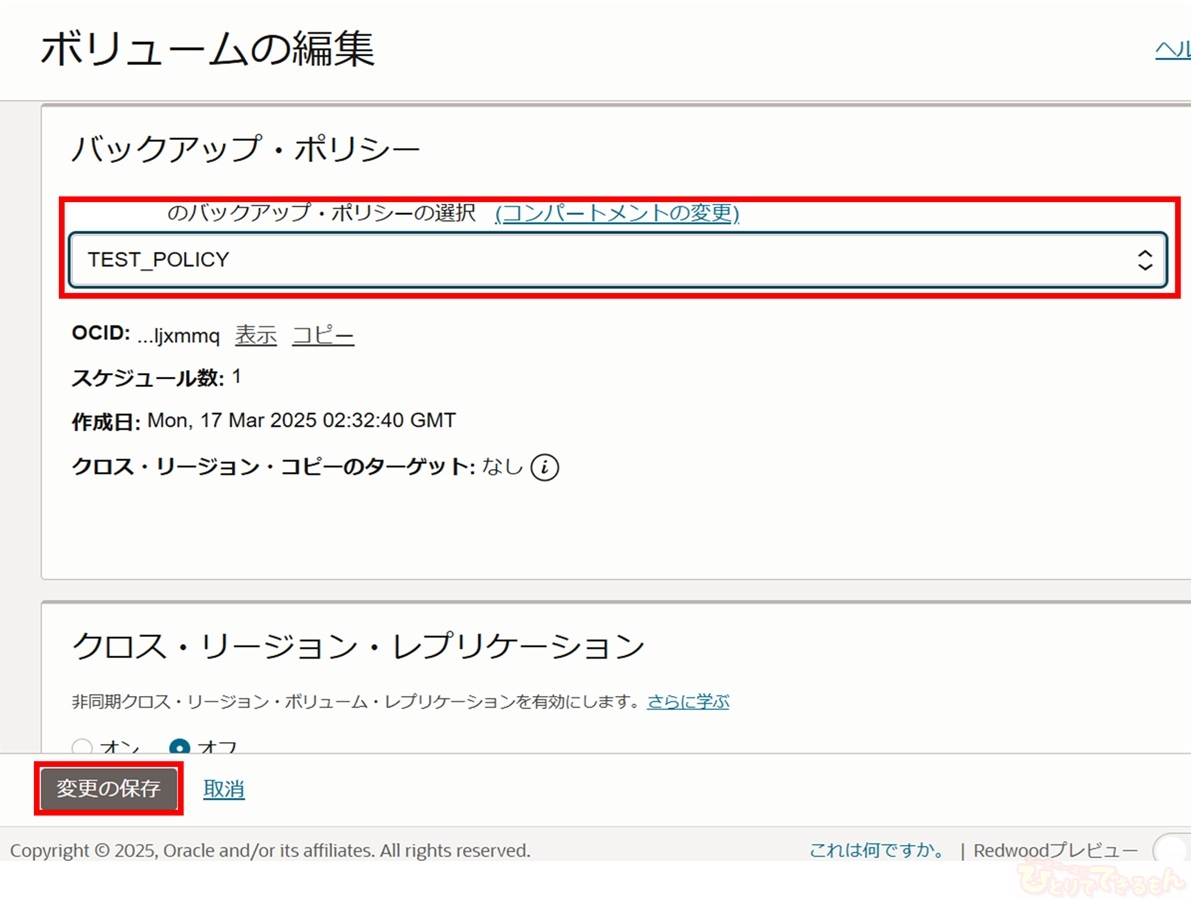Select the オフ replication radio button
This screenshot has height=900, width=1191.
tap(180, 748)
